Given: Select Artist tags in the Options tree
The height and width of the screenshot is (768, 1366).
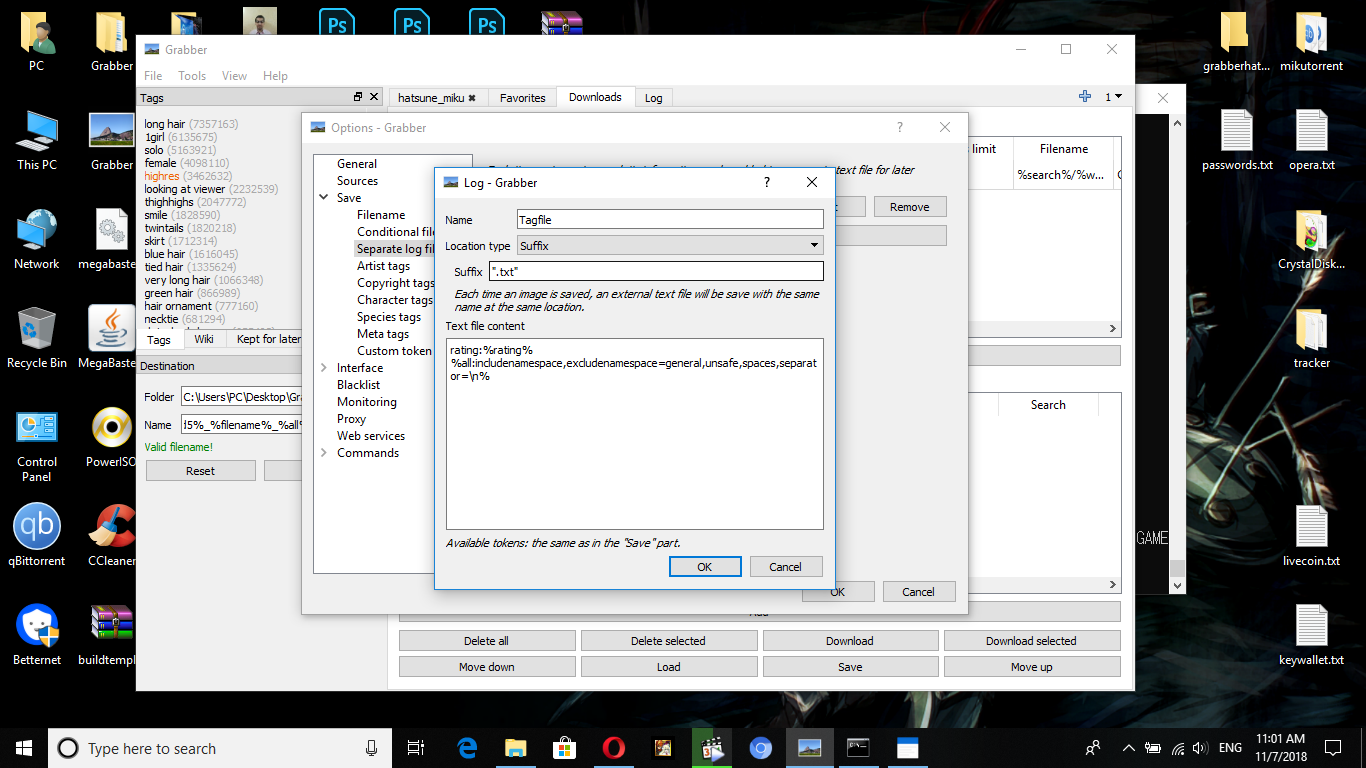Looking at the screenshot, I should click(384, 266).
